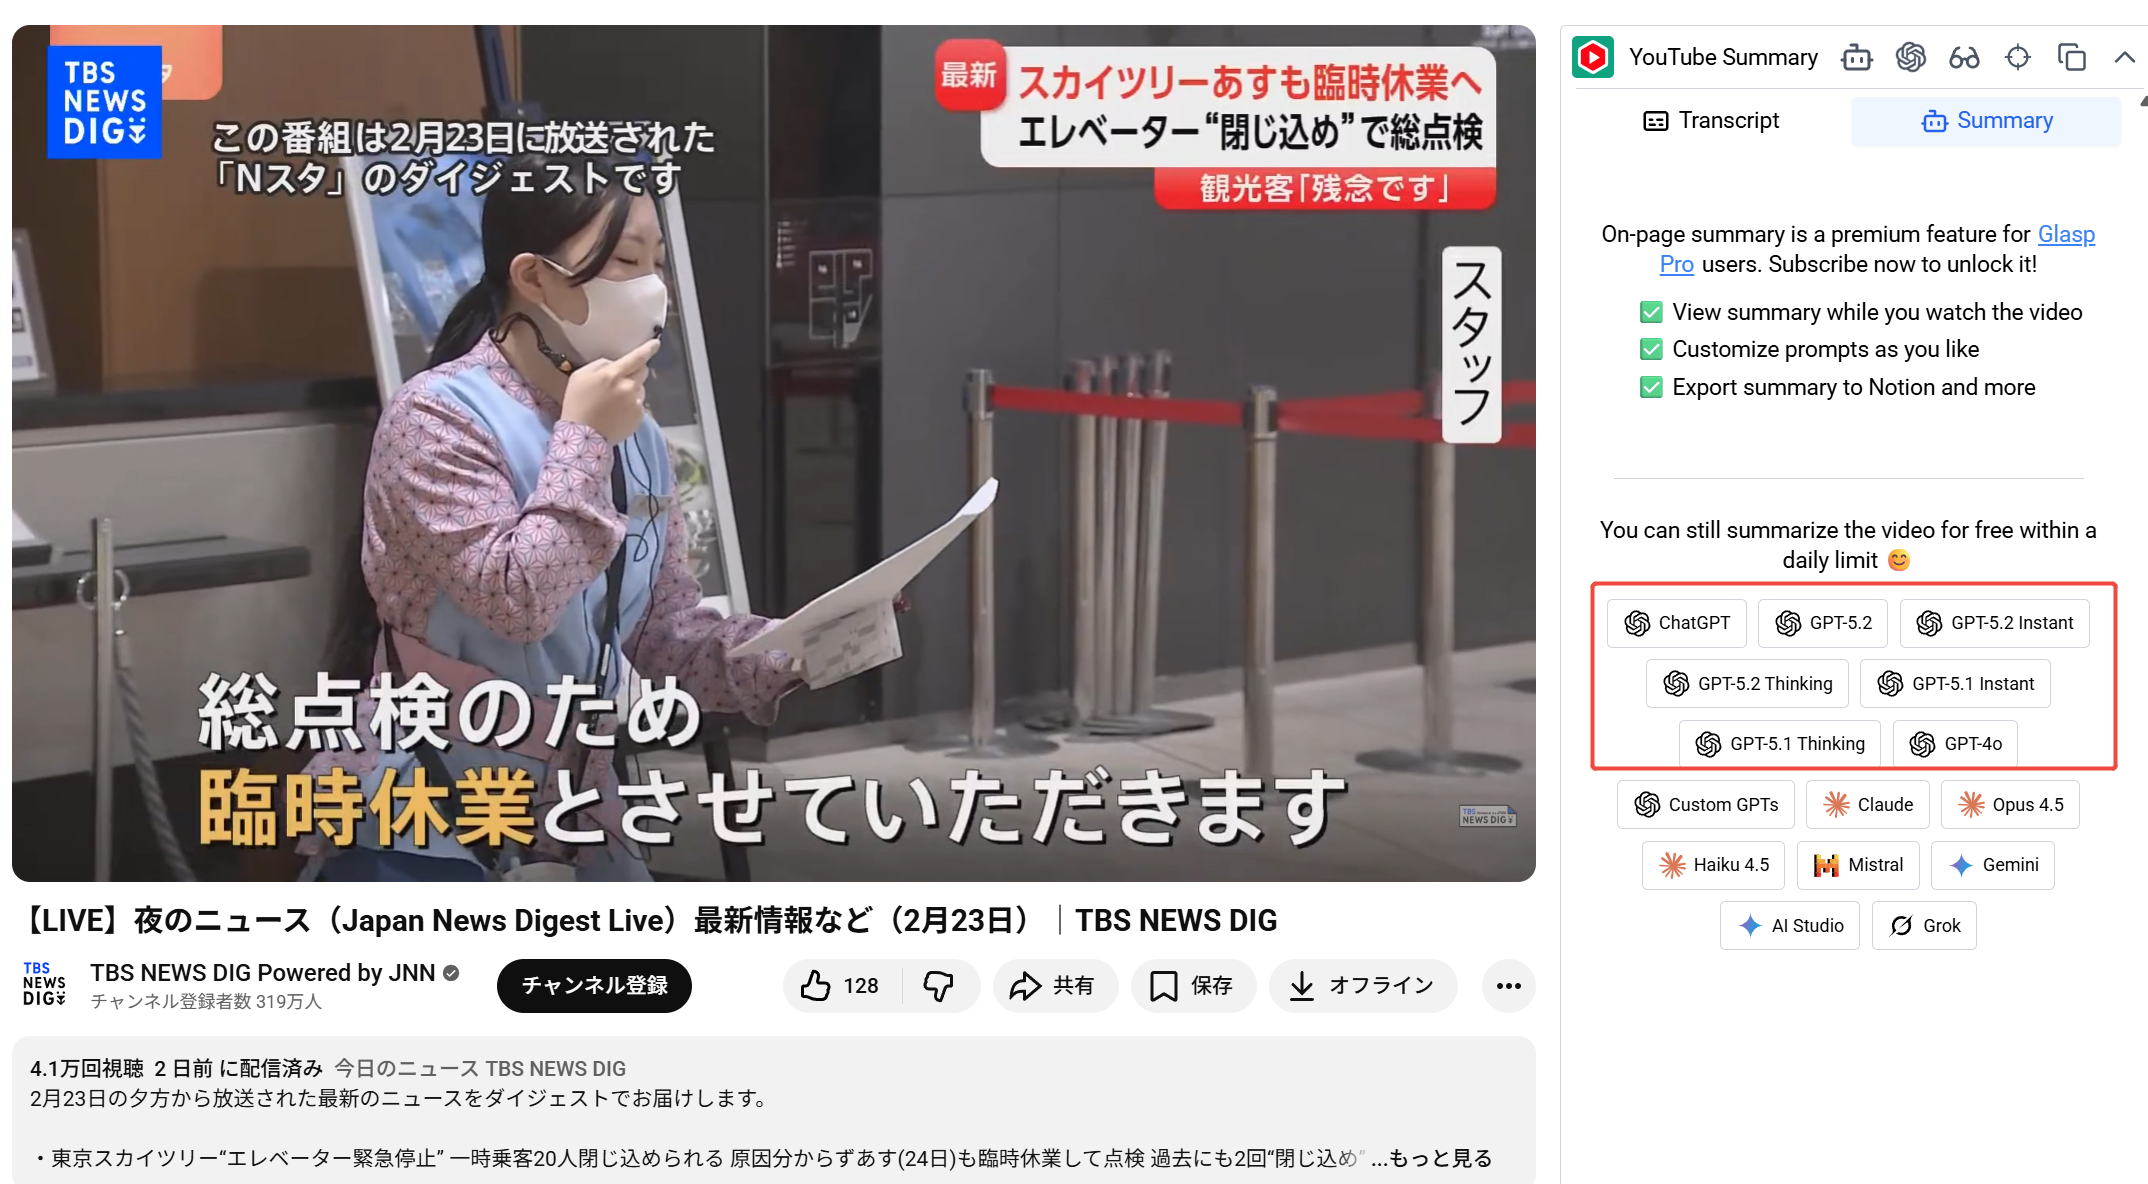Open the Glasp Pro subscription link
This screenshot has height=1184, width=2148.
tap(2066, 234)
